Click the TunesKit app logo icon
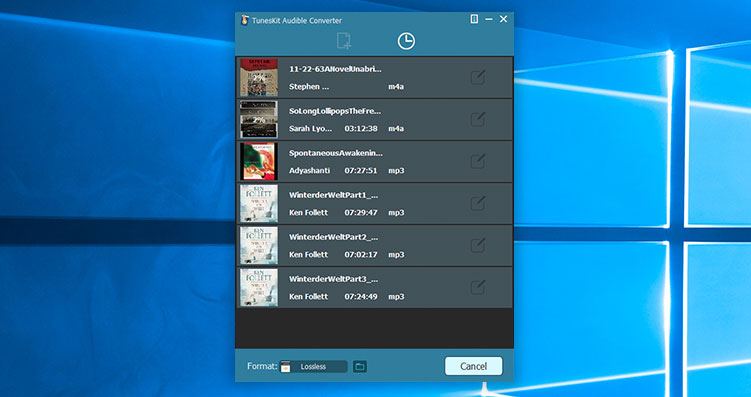The image size is (751, 397). click(x=245, y=20)
